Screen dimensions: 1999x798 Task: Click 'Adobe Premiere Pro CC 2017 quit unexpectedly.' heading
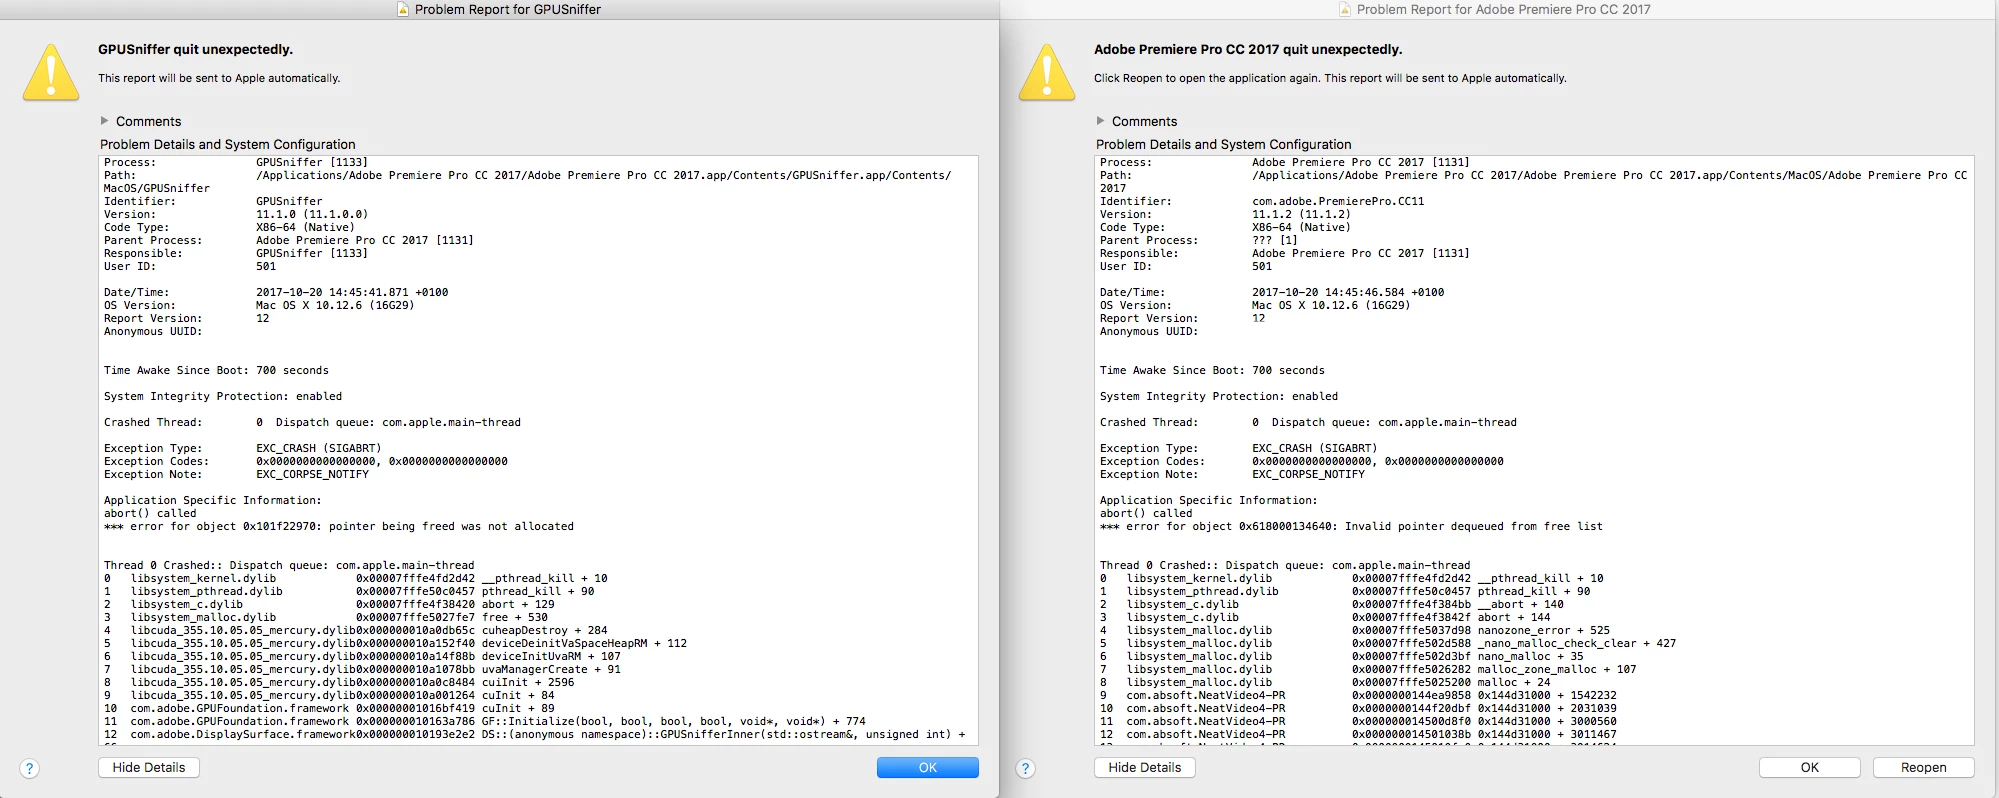[x=1248, y=49]
